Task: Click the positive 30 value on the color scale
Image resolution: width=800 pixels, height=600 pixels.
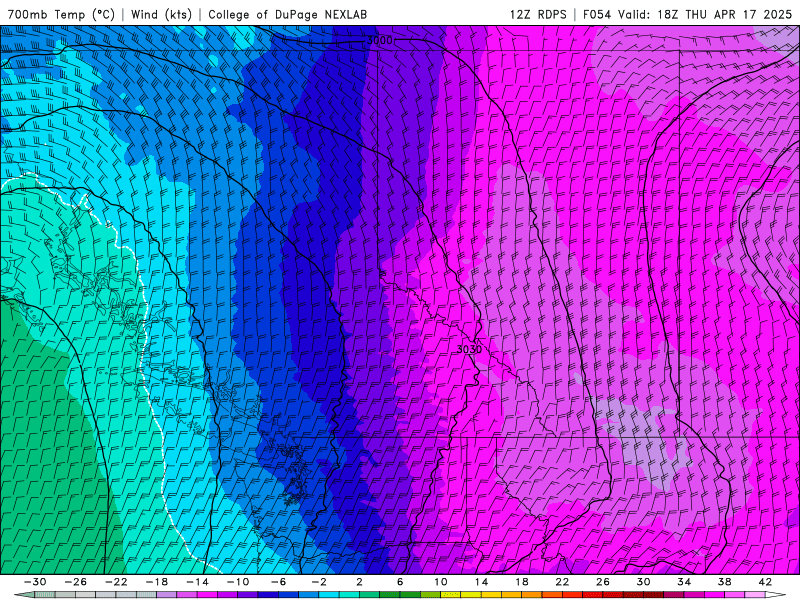Action: [x=643, y=582]
